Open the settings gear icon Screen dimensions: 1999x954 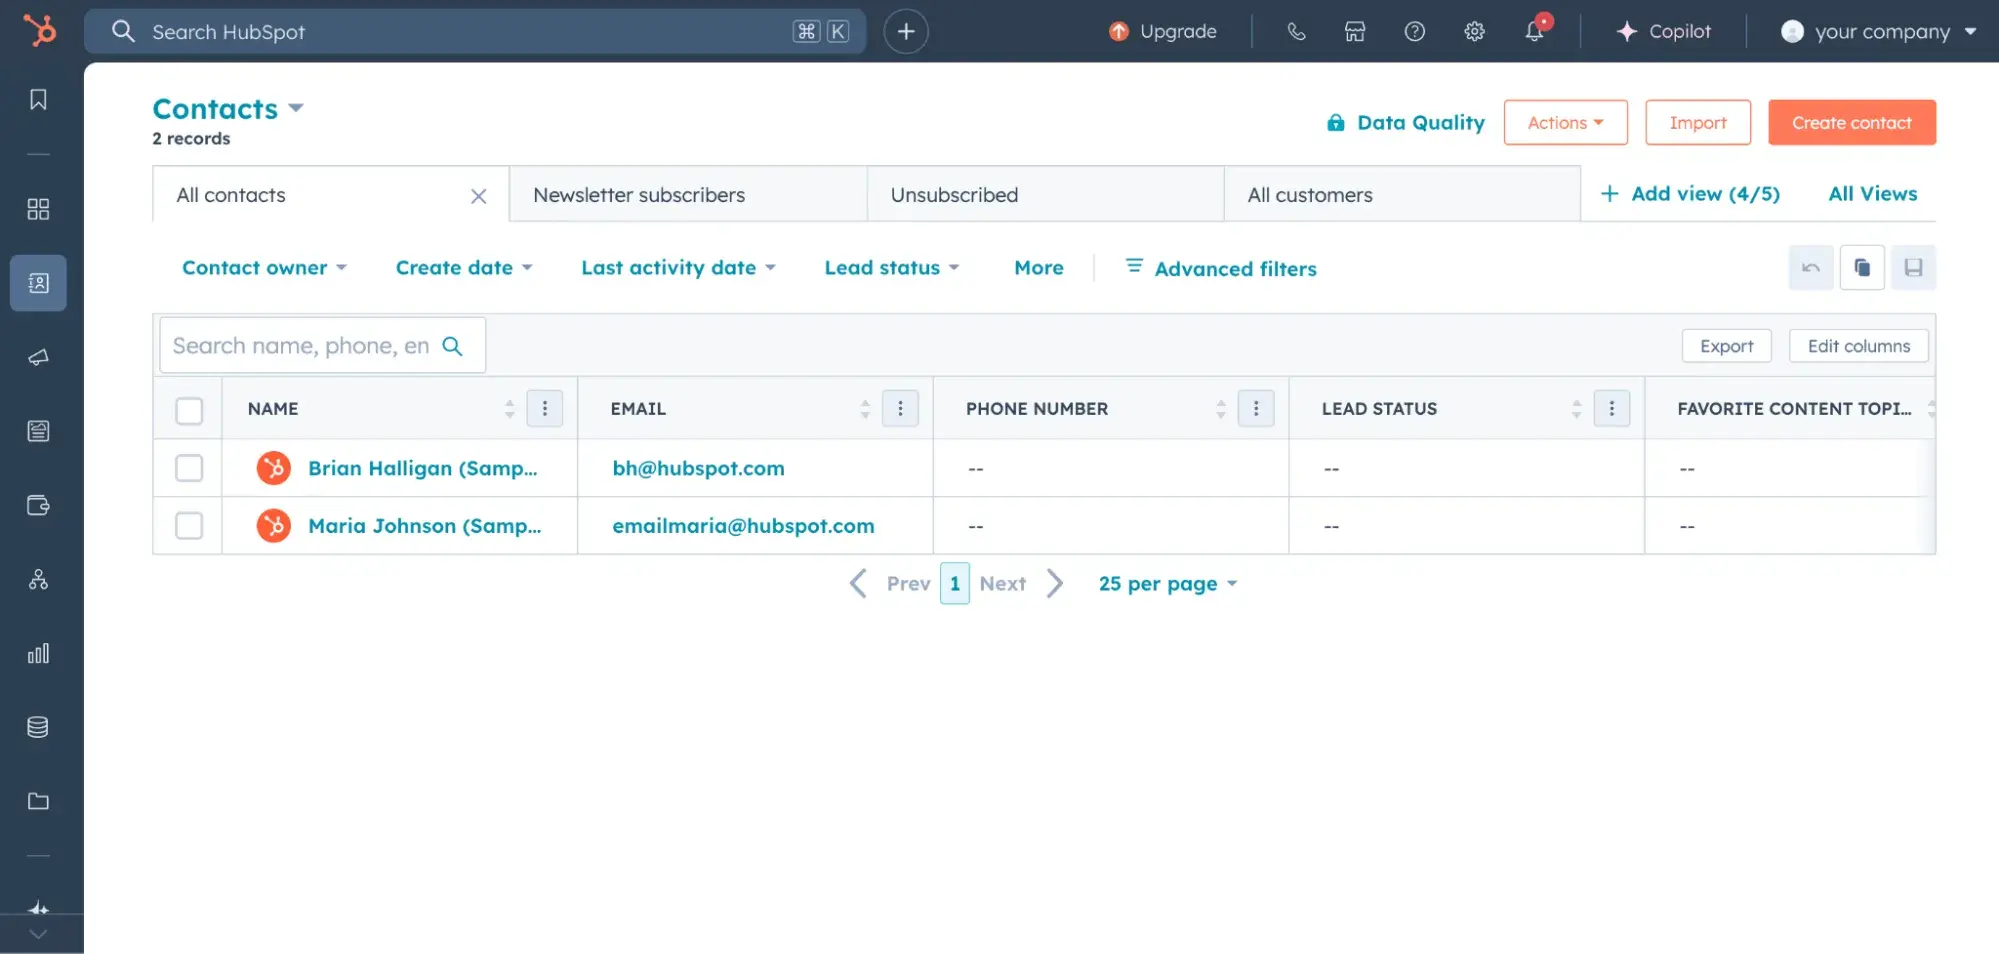tap(1474, 32)
